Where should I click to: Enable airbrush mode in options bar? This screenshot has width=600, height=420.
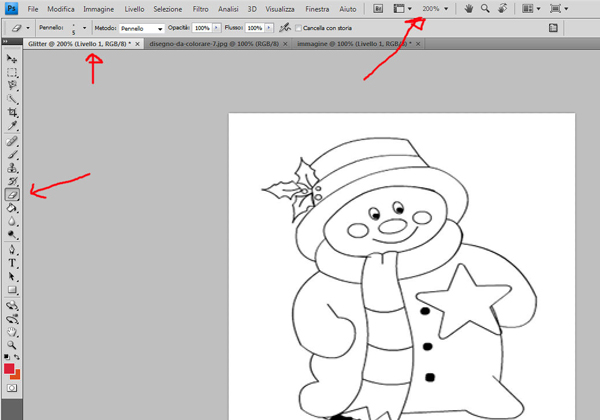[x=285, y=28]
